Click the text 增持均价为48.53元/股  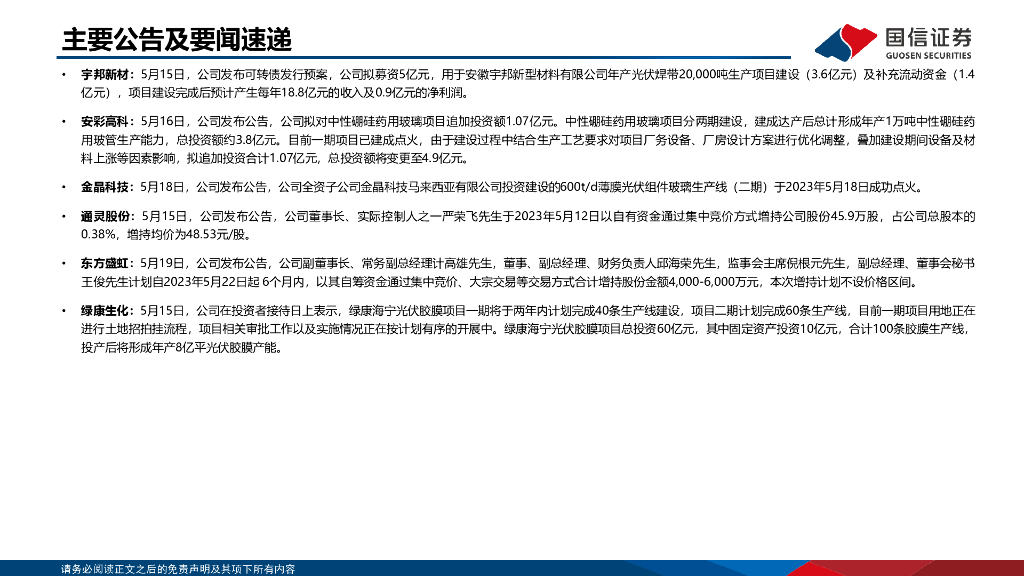point(185,235)
